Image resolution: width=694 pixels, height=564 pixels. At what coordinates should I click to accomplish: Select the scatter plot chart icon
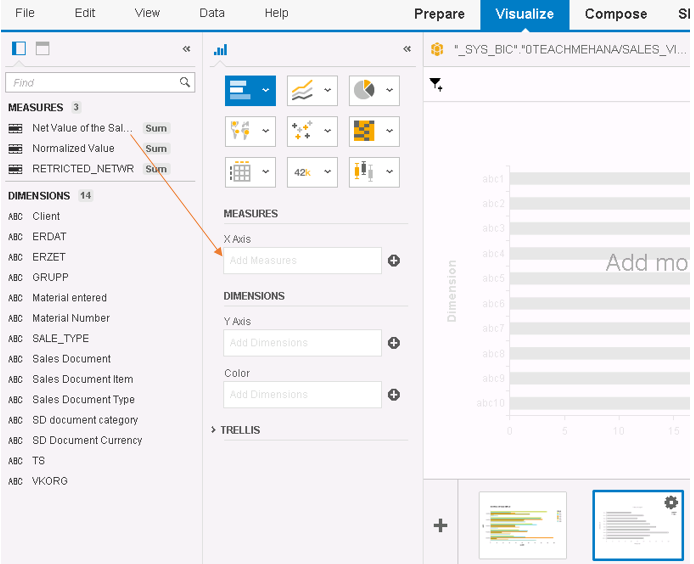click(302, 131)
